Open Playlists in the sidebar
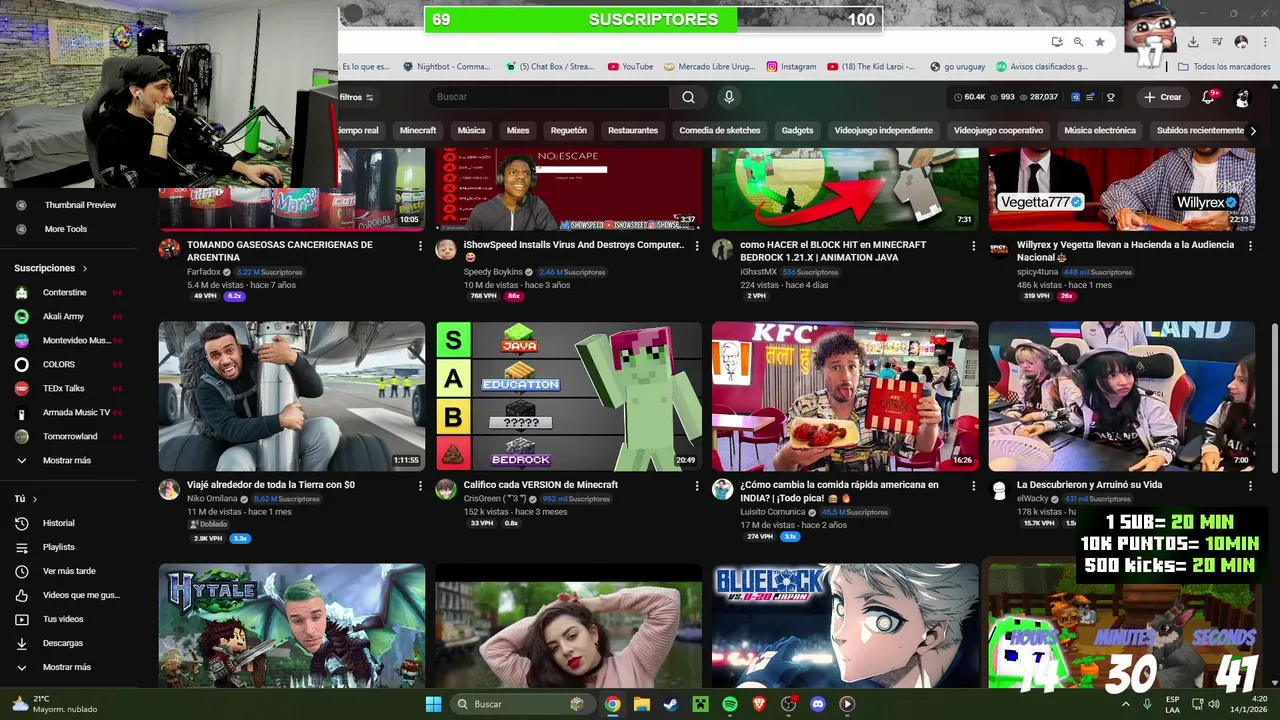The image size is (1280, 720). click(58, 547)
